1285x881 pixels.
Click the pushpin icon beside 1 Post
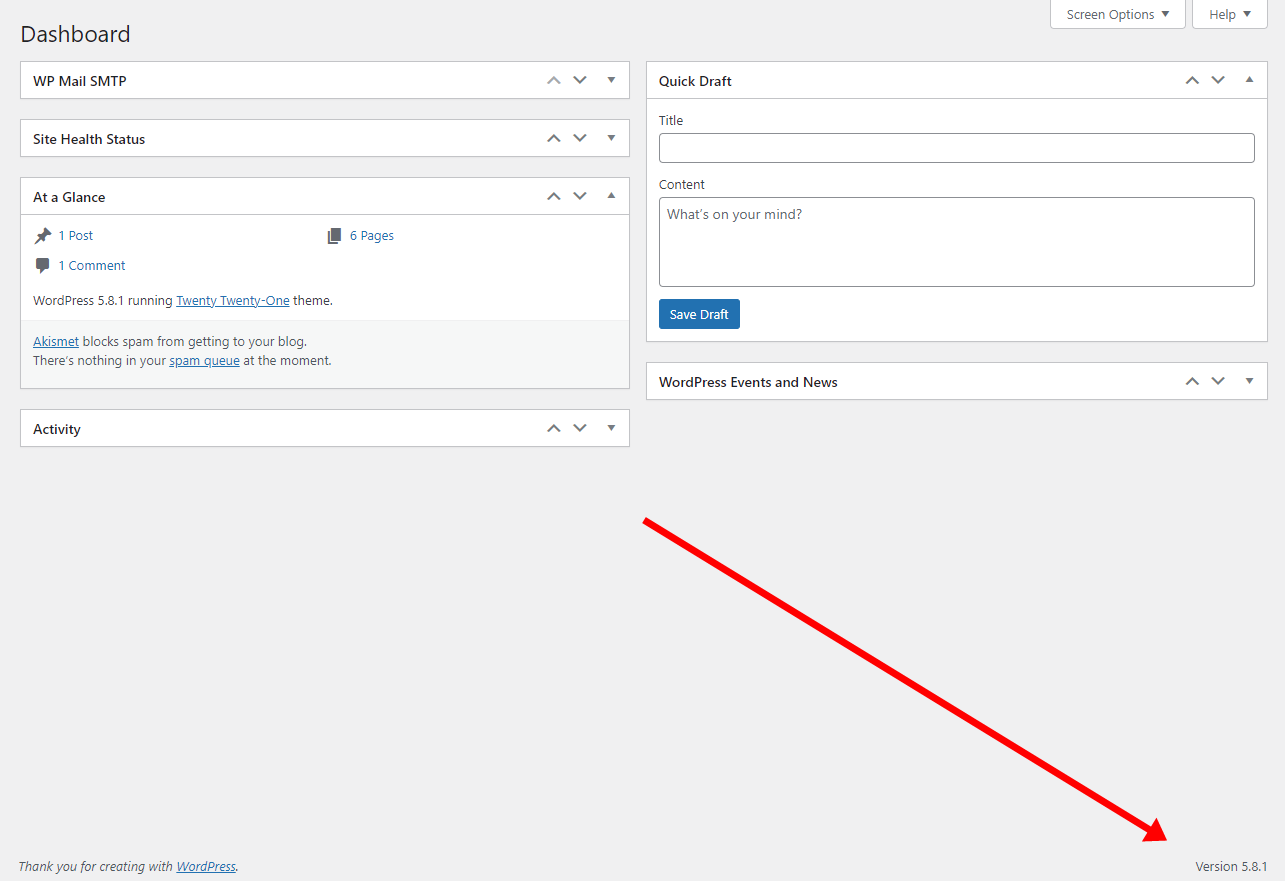(x=43, y=236)
